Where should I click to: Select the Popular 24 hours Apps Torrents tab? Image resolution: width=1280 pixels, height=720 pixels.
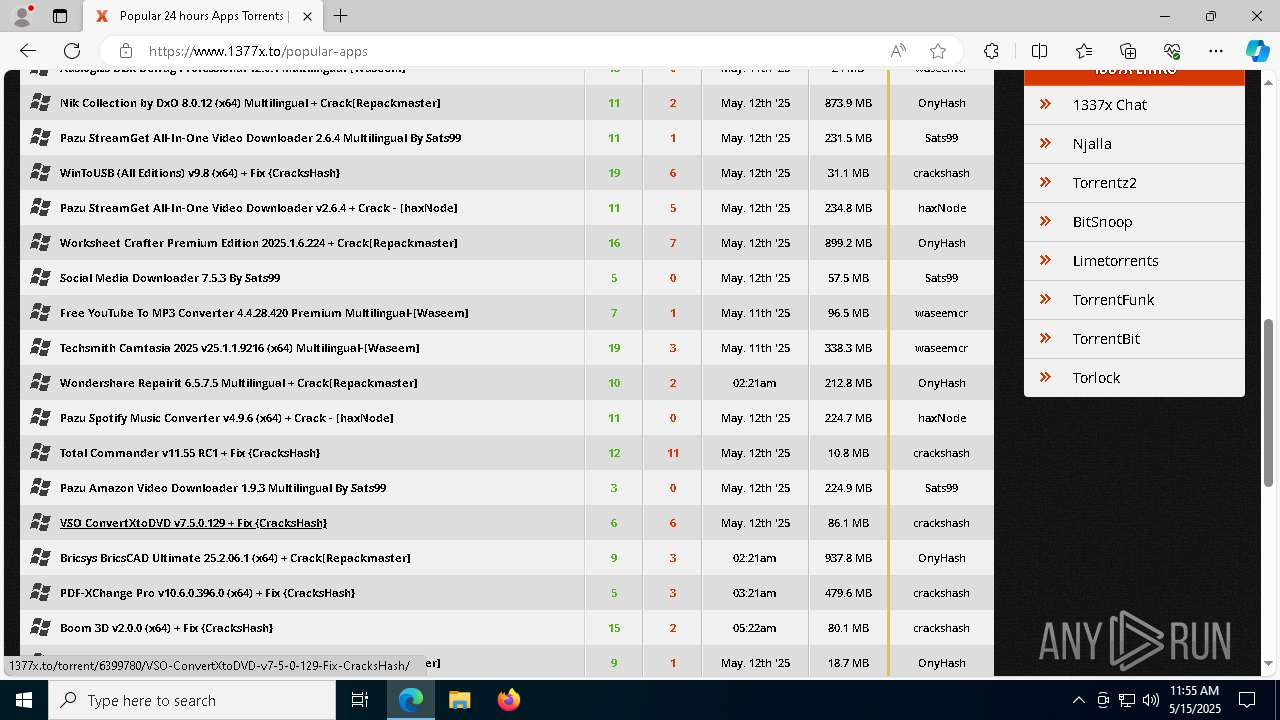click(x=204, y=16)
